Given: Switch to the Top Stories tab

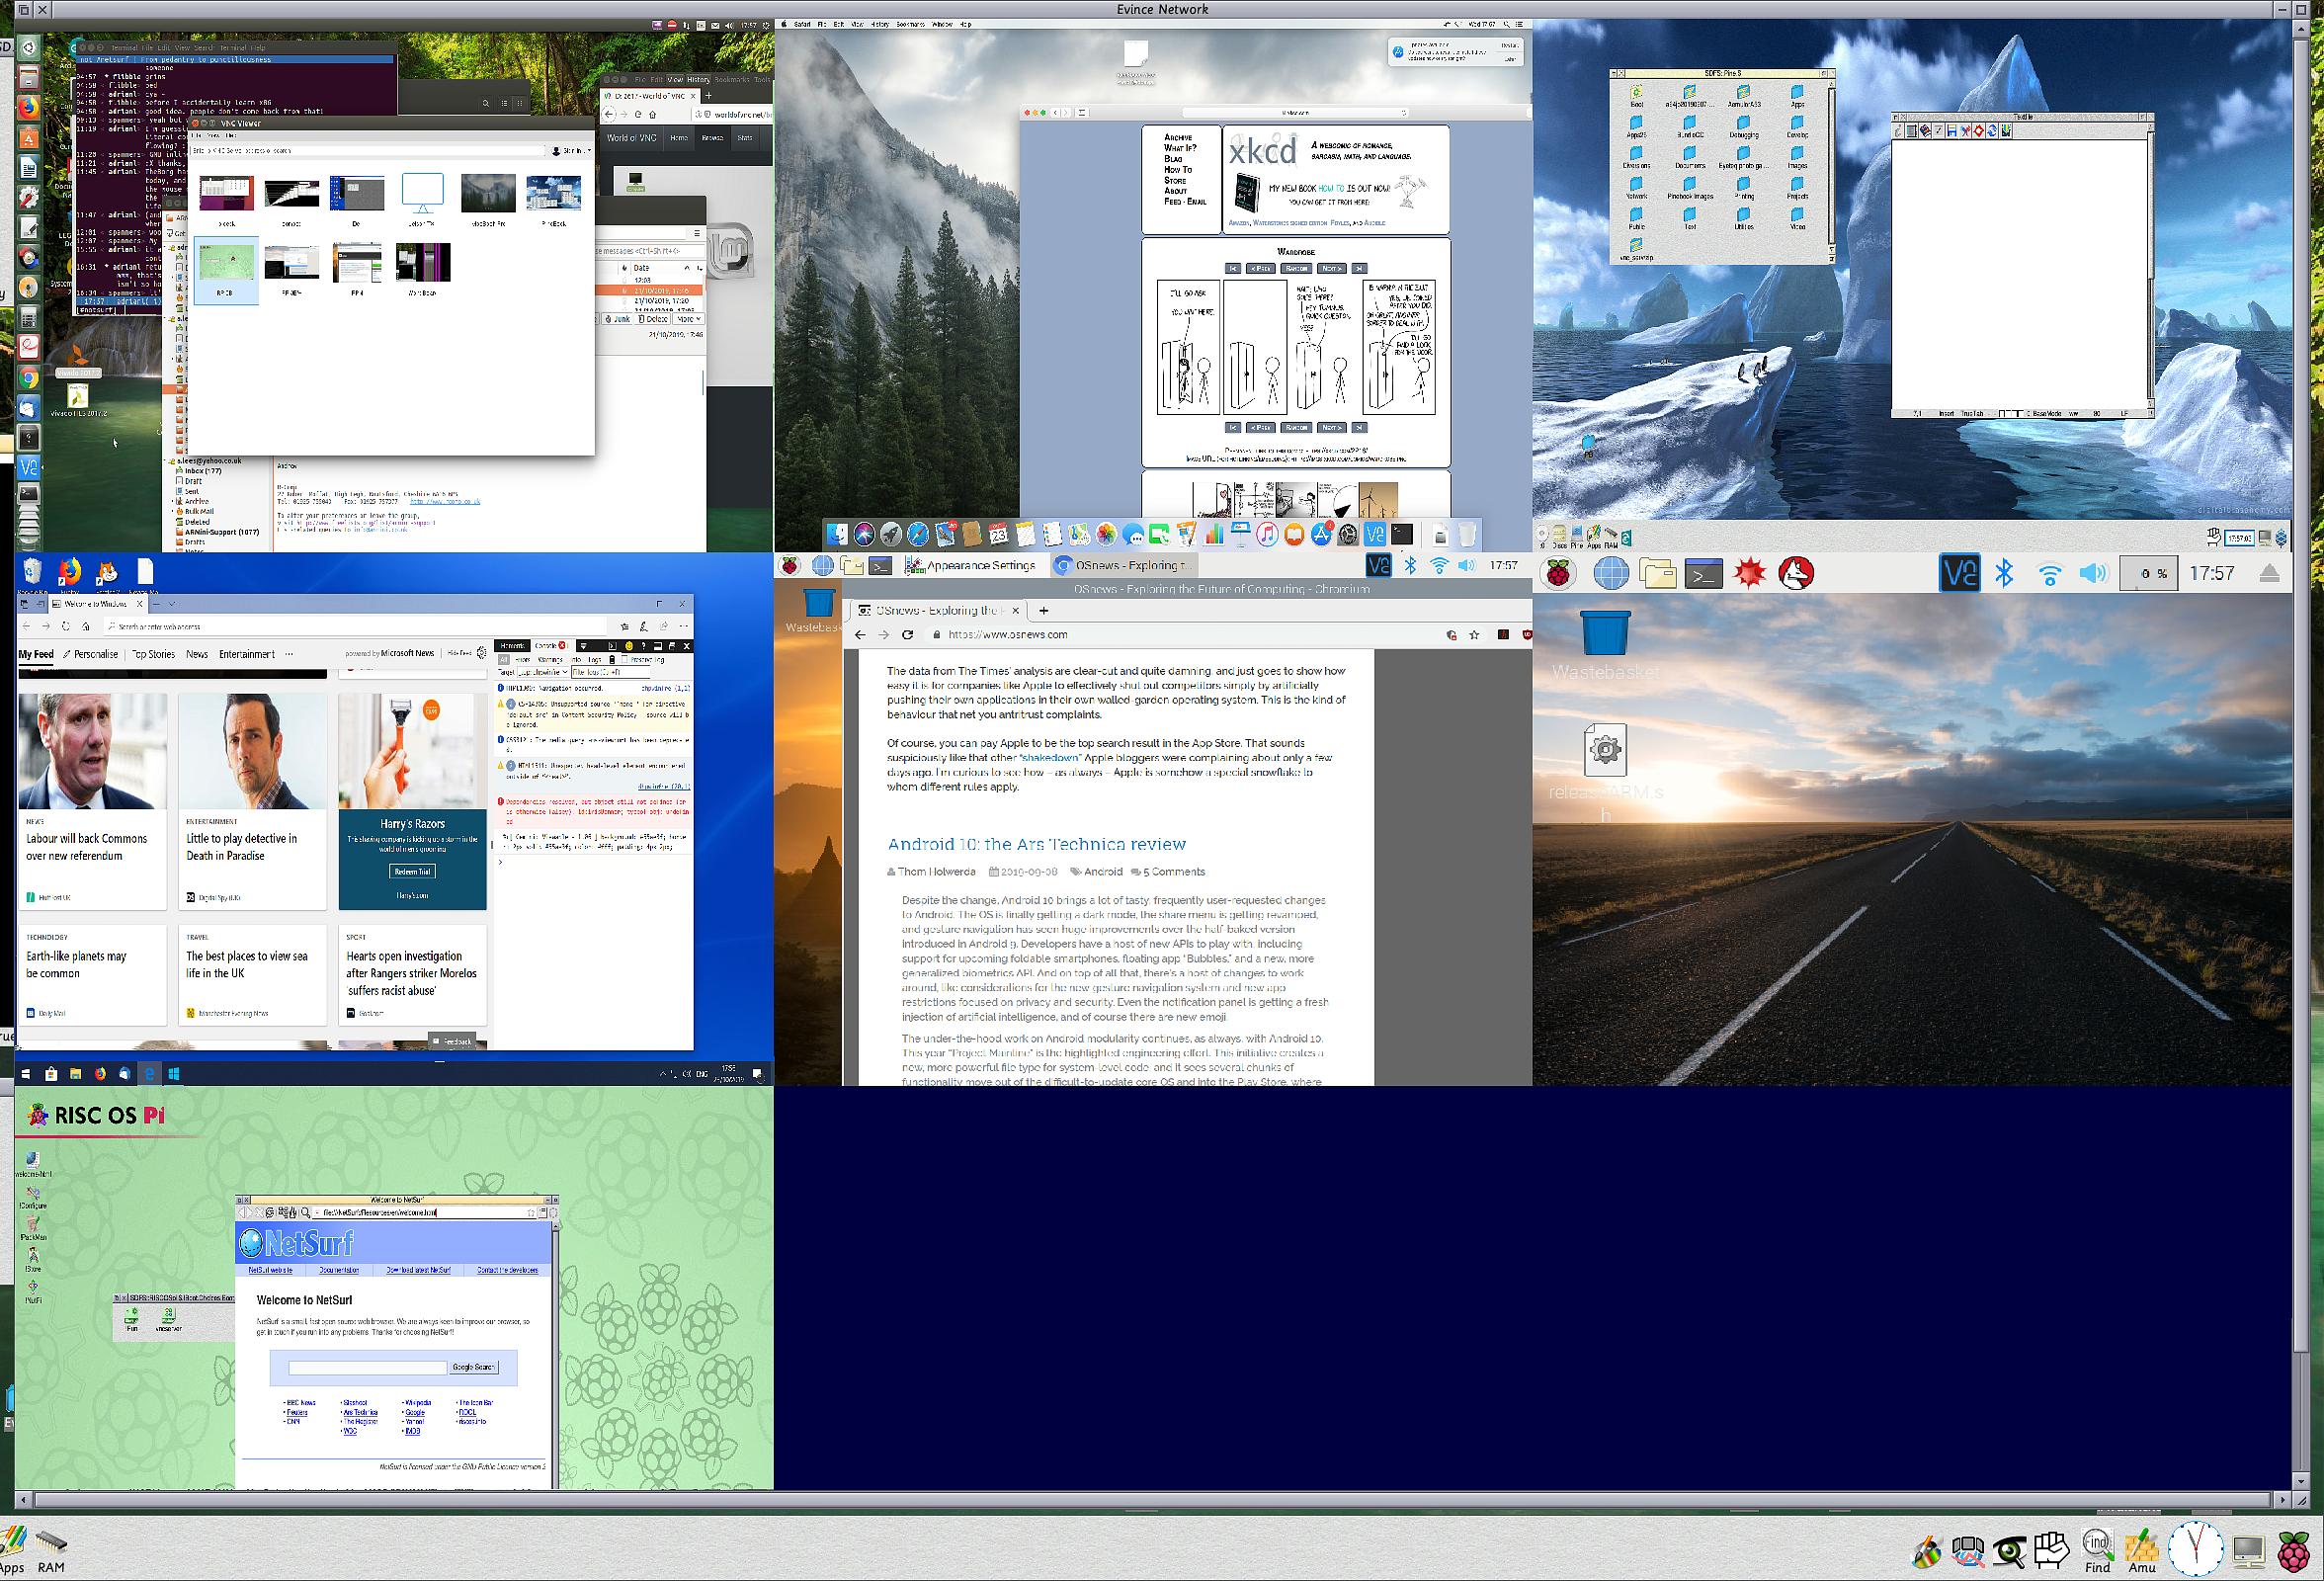Looking at the screenshot, I should click(153, 654).
